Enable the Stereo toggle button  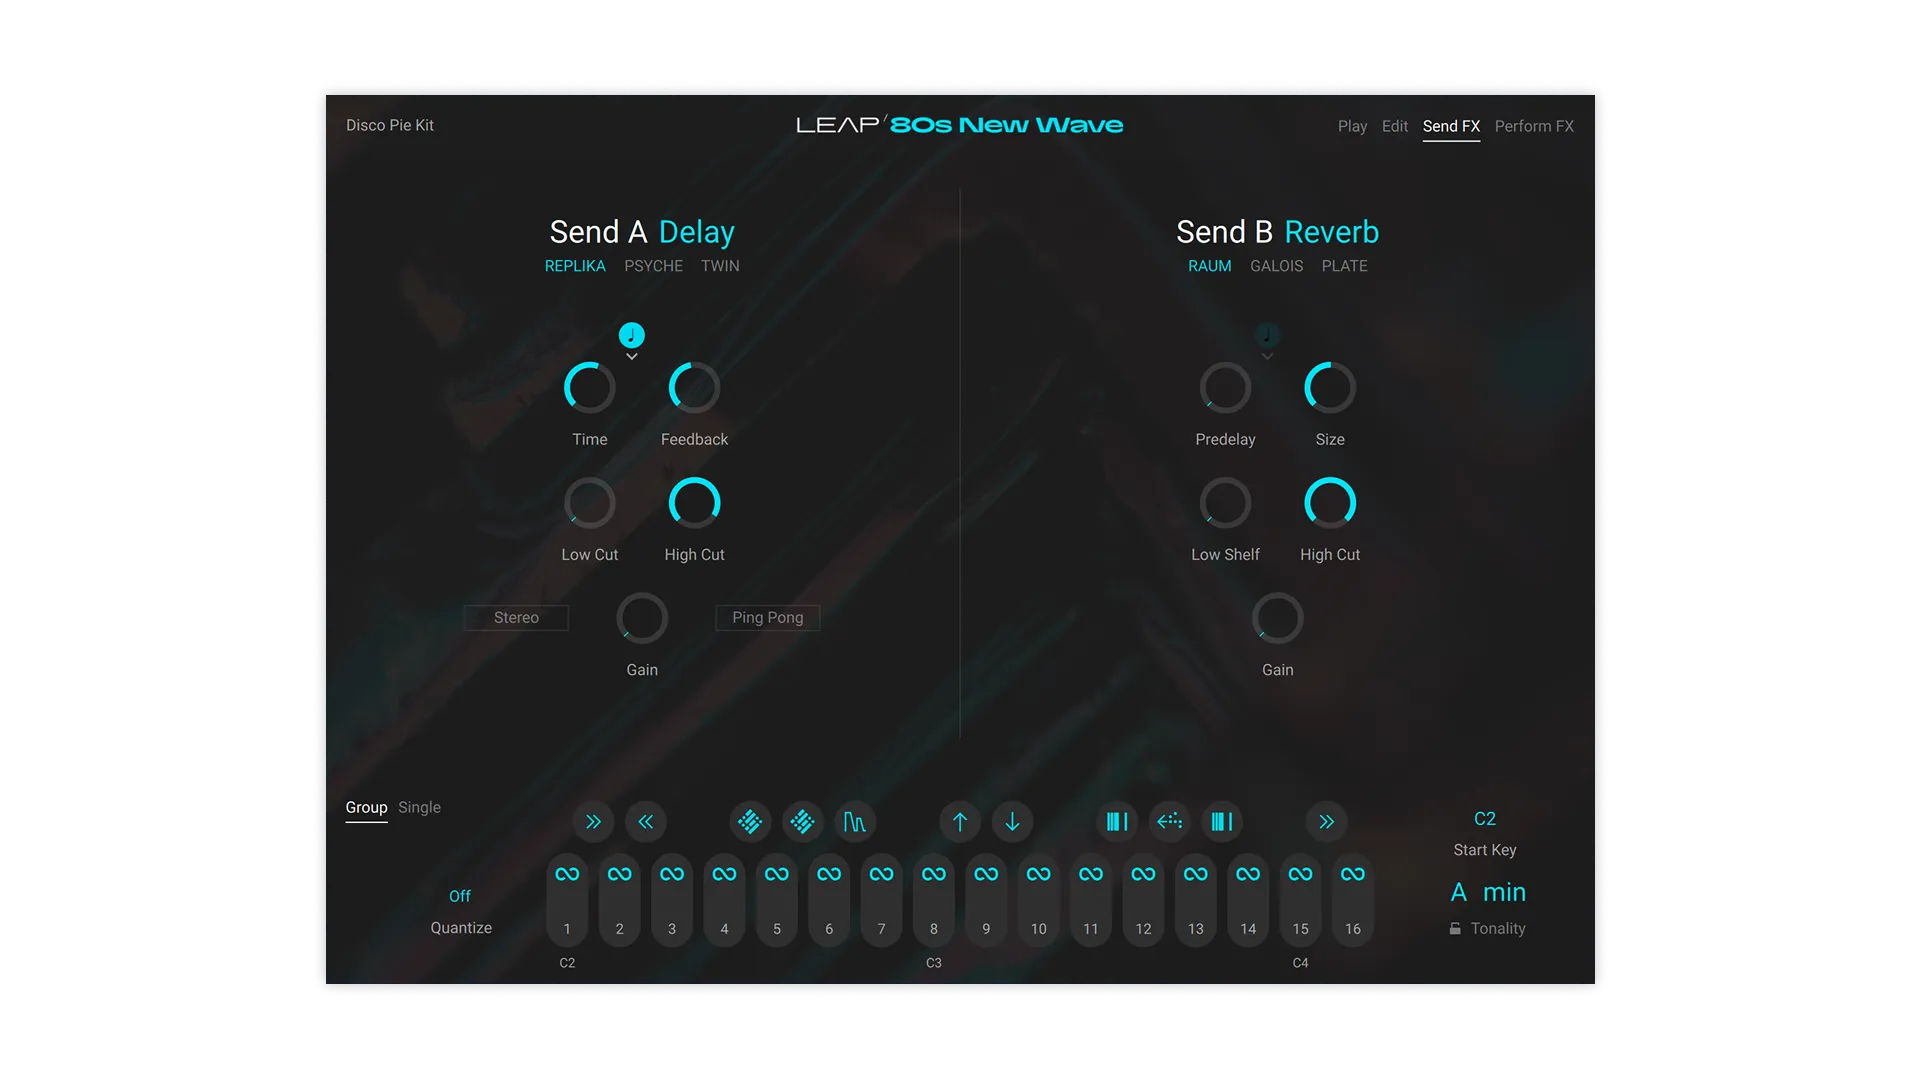point(516,618)
